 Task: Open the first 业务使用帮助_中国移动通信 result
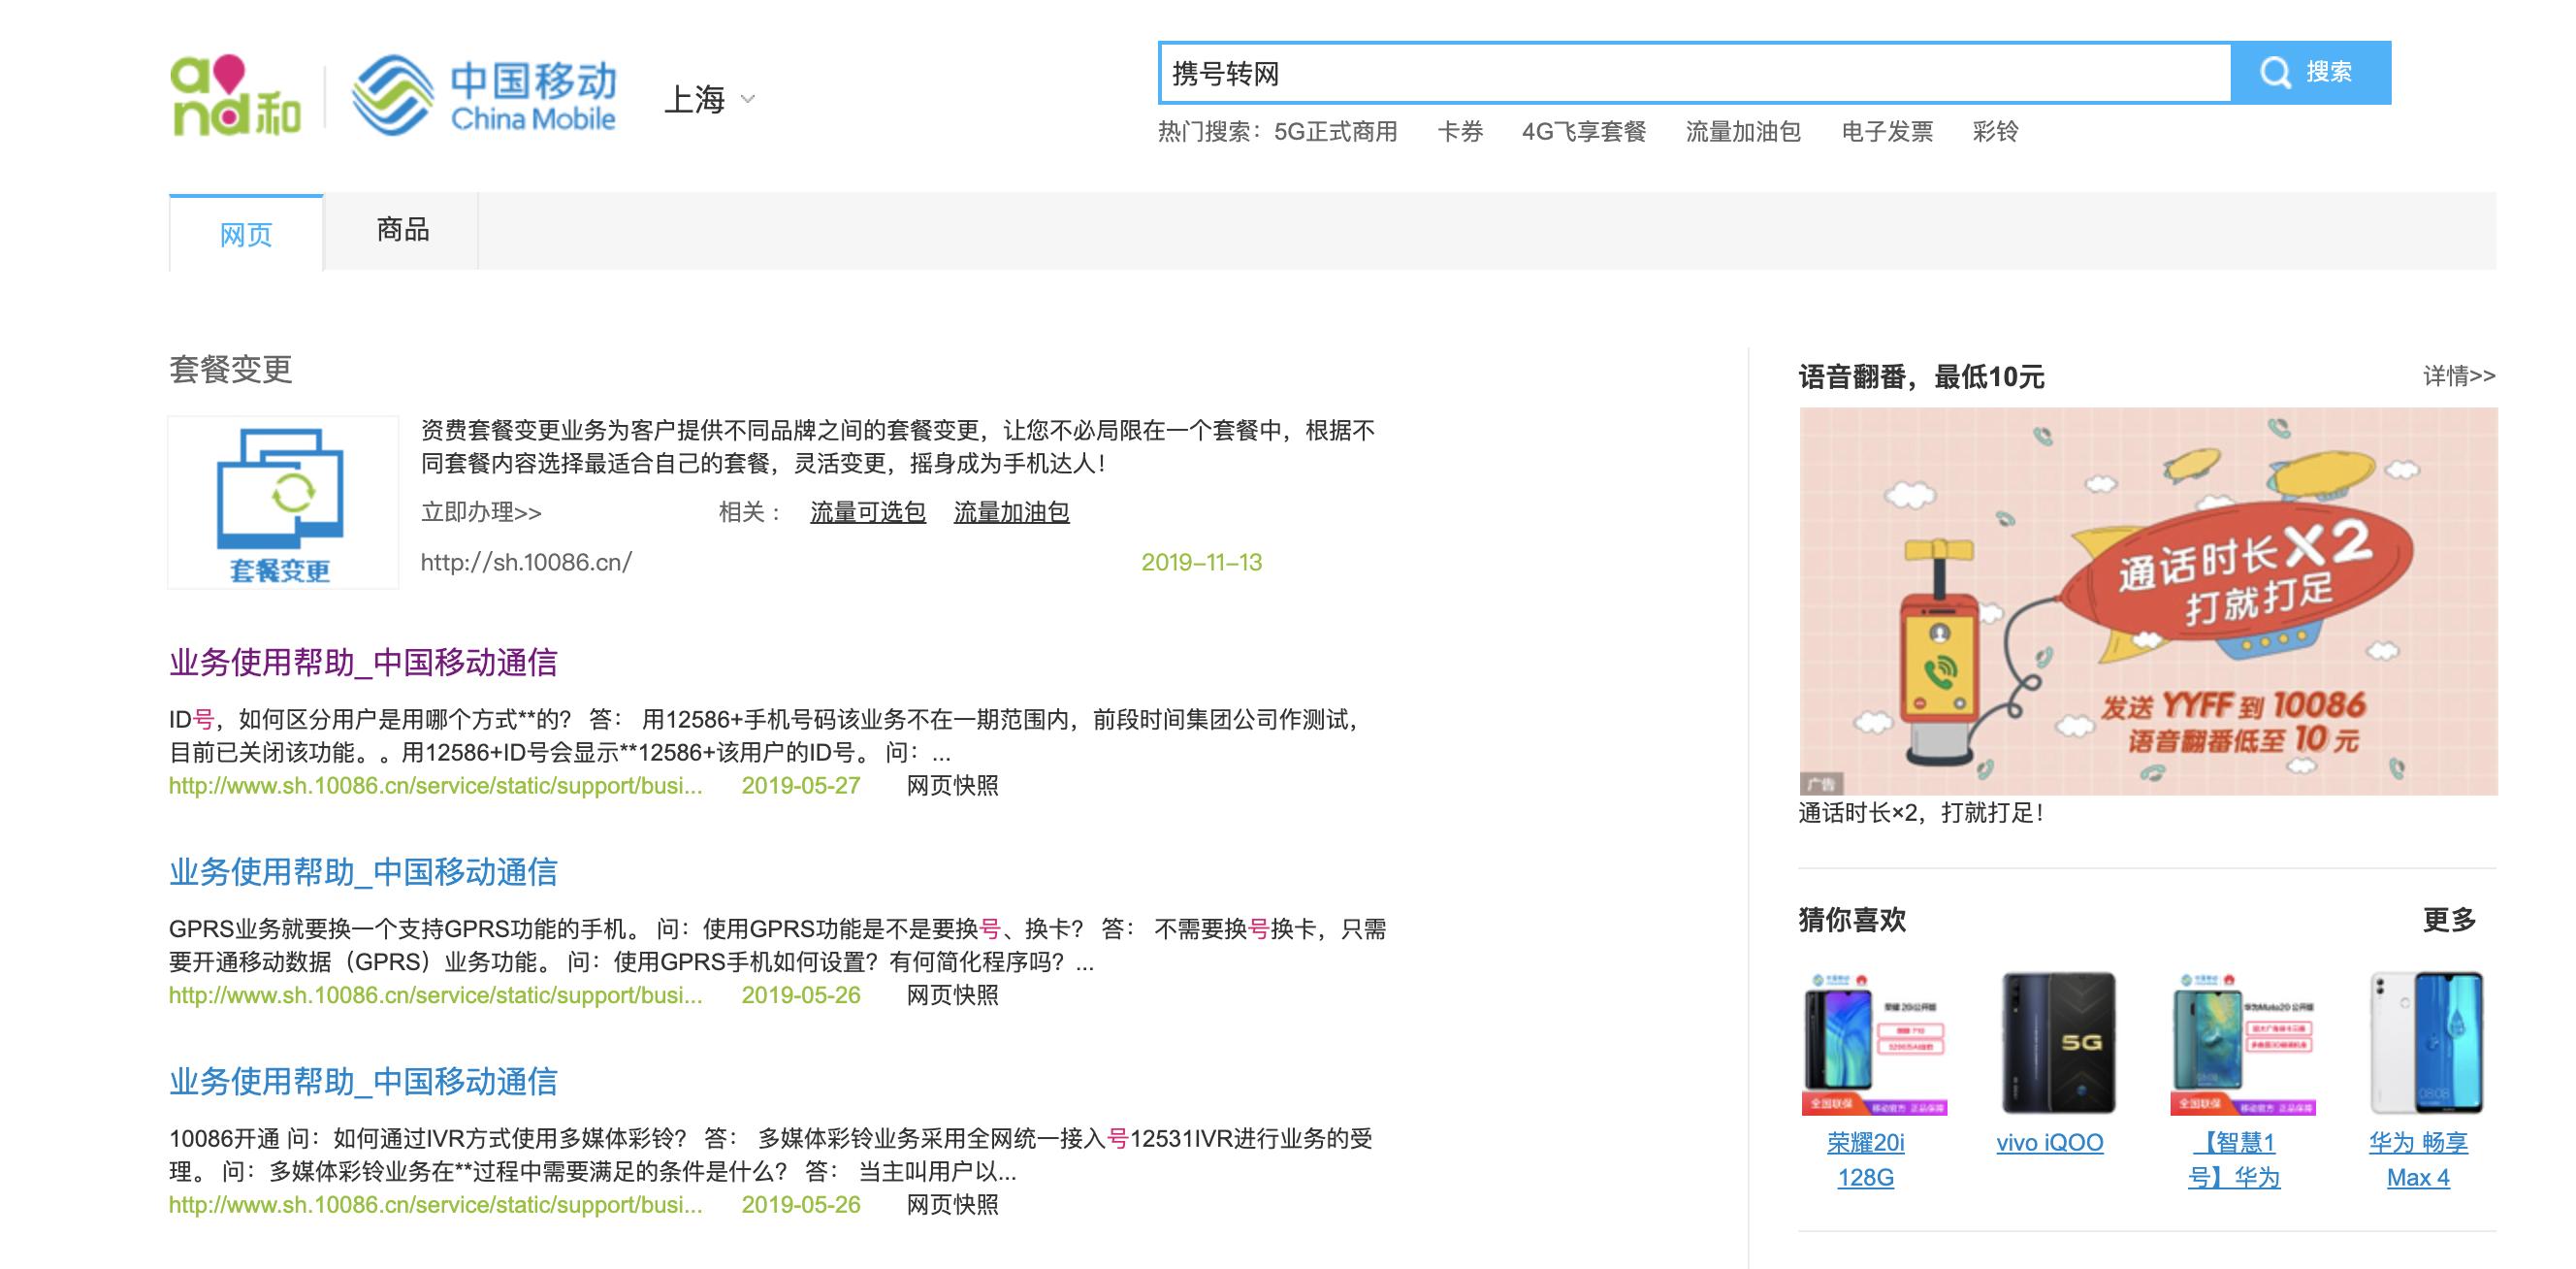tap(363, 662)
